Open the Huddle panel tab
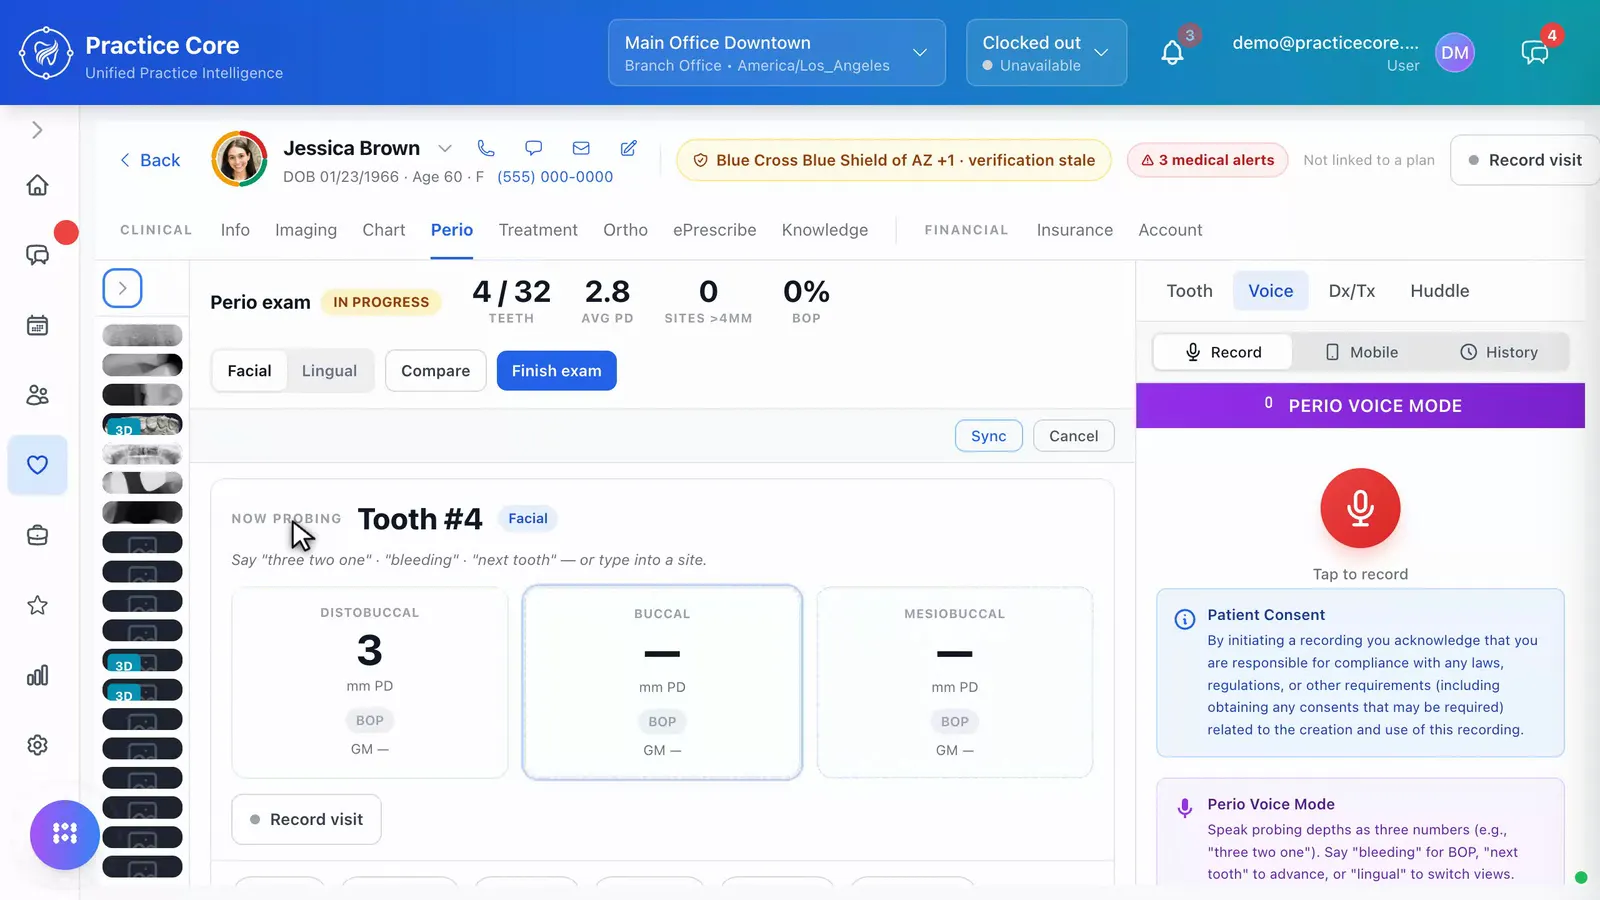 pyautogui.click(x=1440, y=291)
